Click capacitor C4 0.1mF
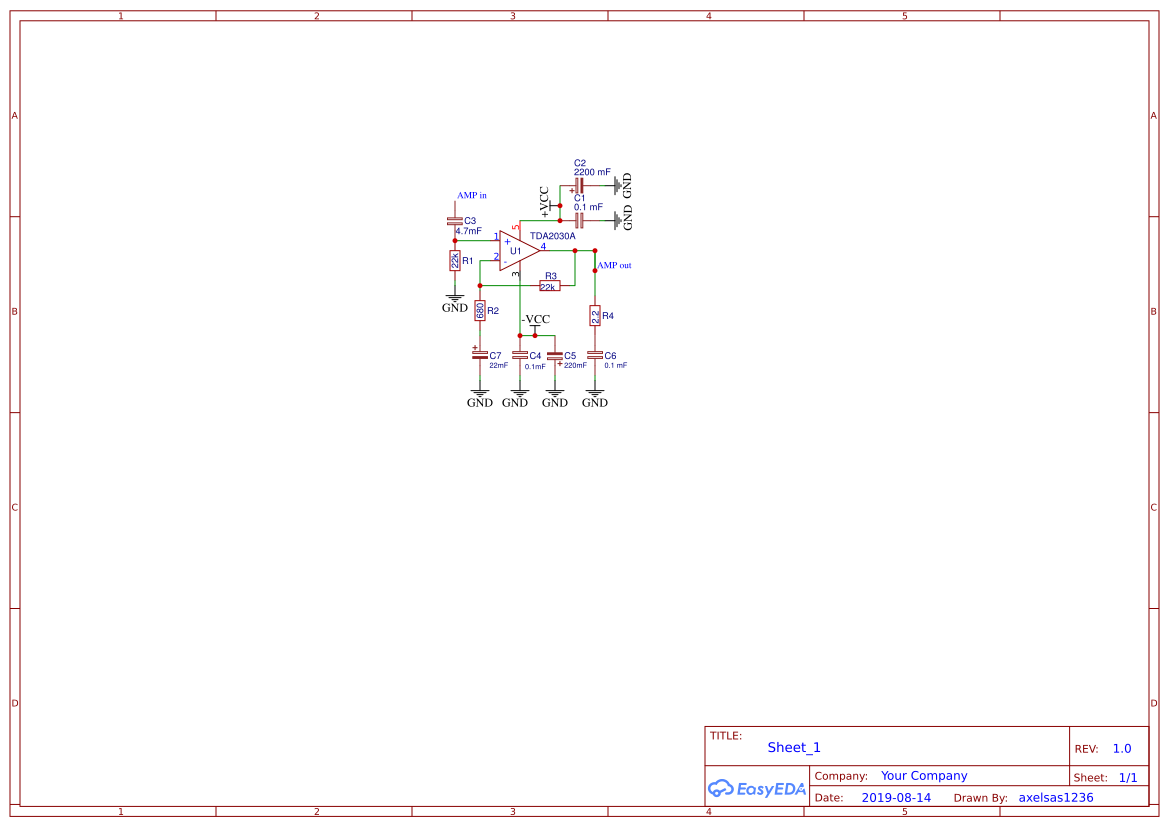Image resolution: width=1169 pixels, height=827 pixels. (518, 356)
